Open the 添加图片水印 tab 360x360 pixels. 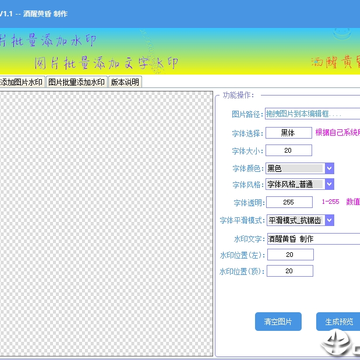click(22, 82)
